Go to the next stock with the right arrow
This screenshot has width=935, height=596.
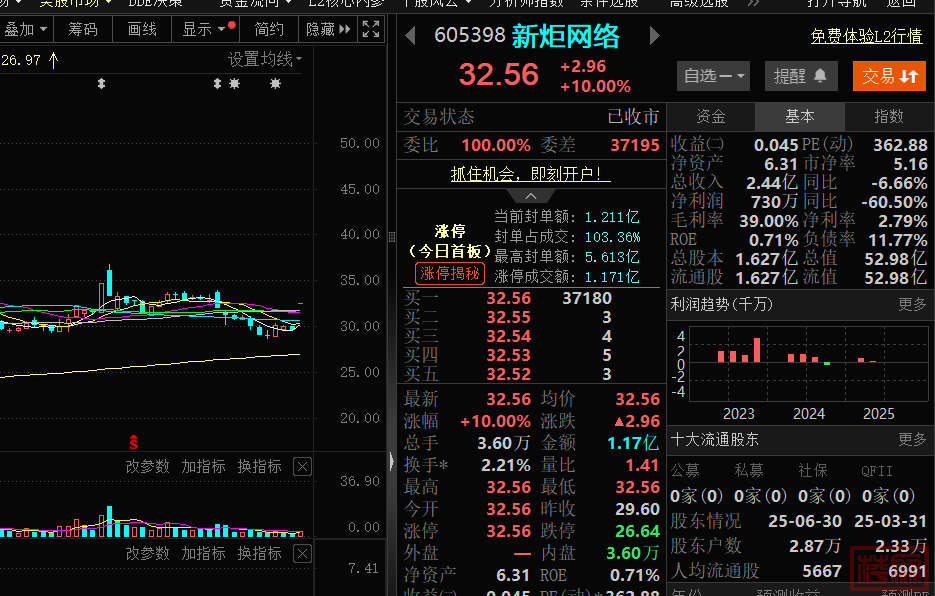click(x=655, y=36)
